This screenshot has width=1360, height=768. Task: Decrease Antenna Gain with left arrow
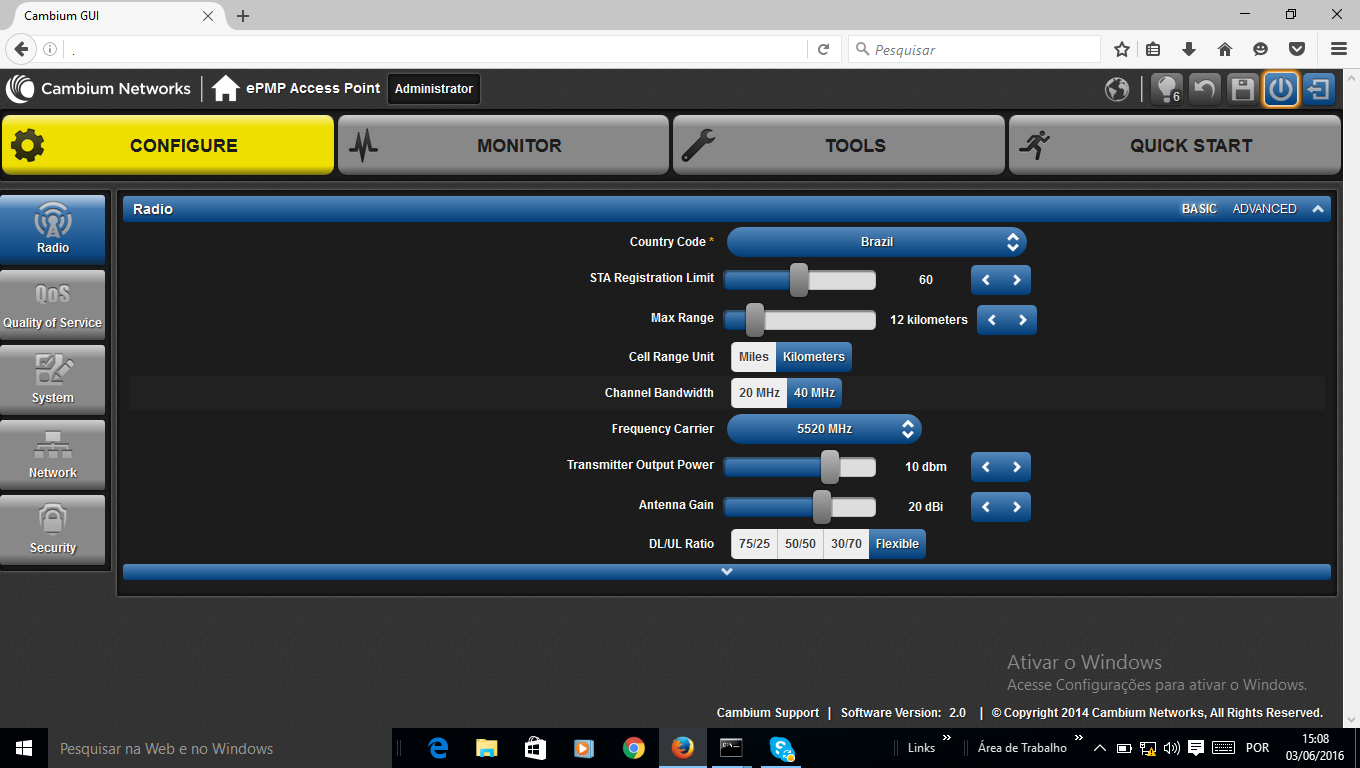pyautogui.click(x=986, y=507)
